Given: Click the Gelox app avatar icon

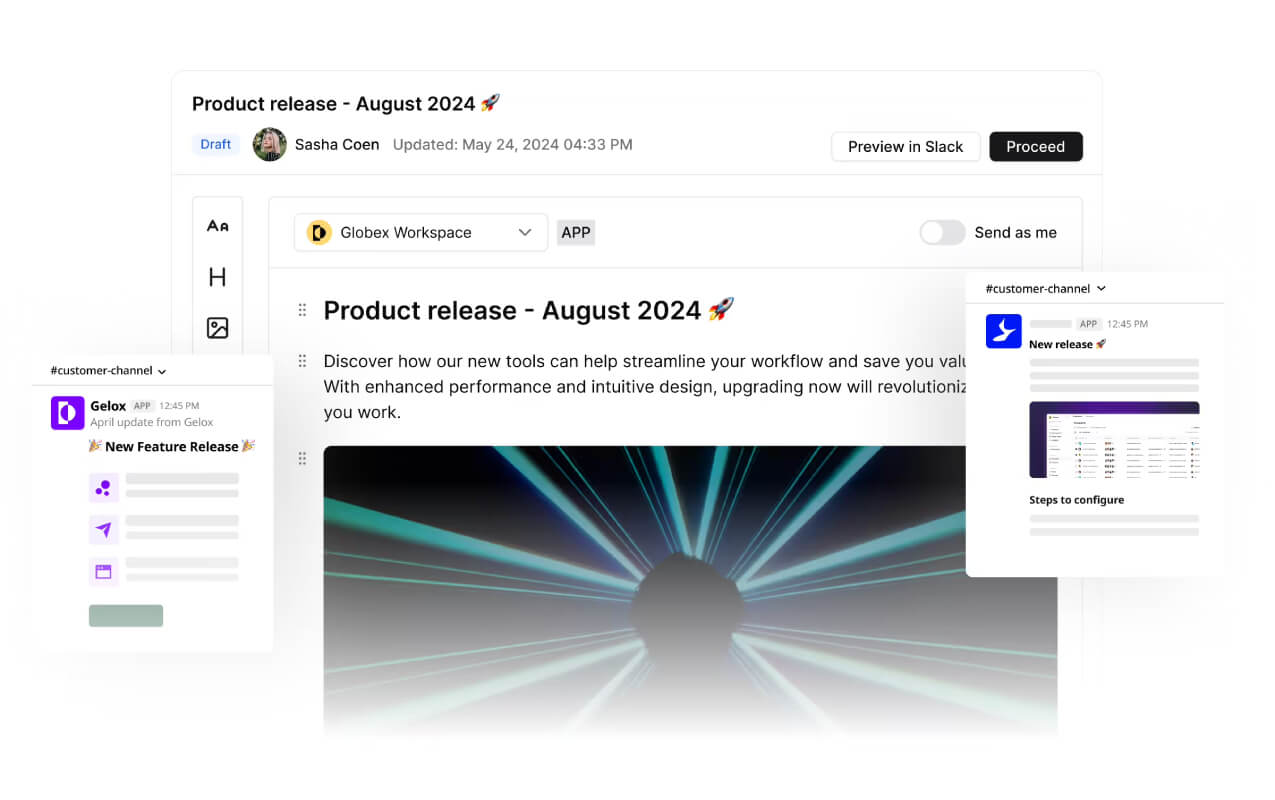Looking at the screenshot, I should [x=68, y=413].
